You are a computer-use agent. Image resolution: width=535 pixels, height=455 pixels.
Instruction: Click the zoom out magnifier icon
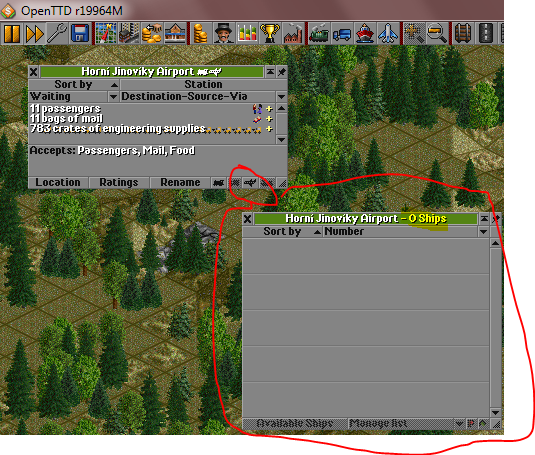(x=437, y=33)
